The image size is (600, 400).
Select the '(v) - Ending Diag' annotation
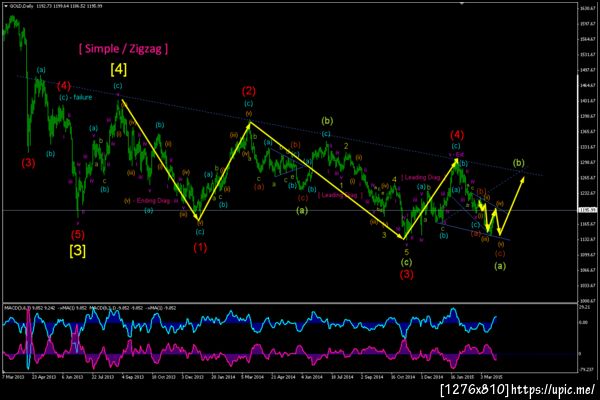147,201
